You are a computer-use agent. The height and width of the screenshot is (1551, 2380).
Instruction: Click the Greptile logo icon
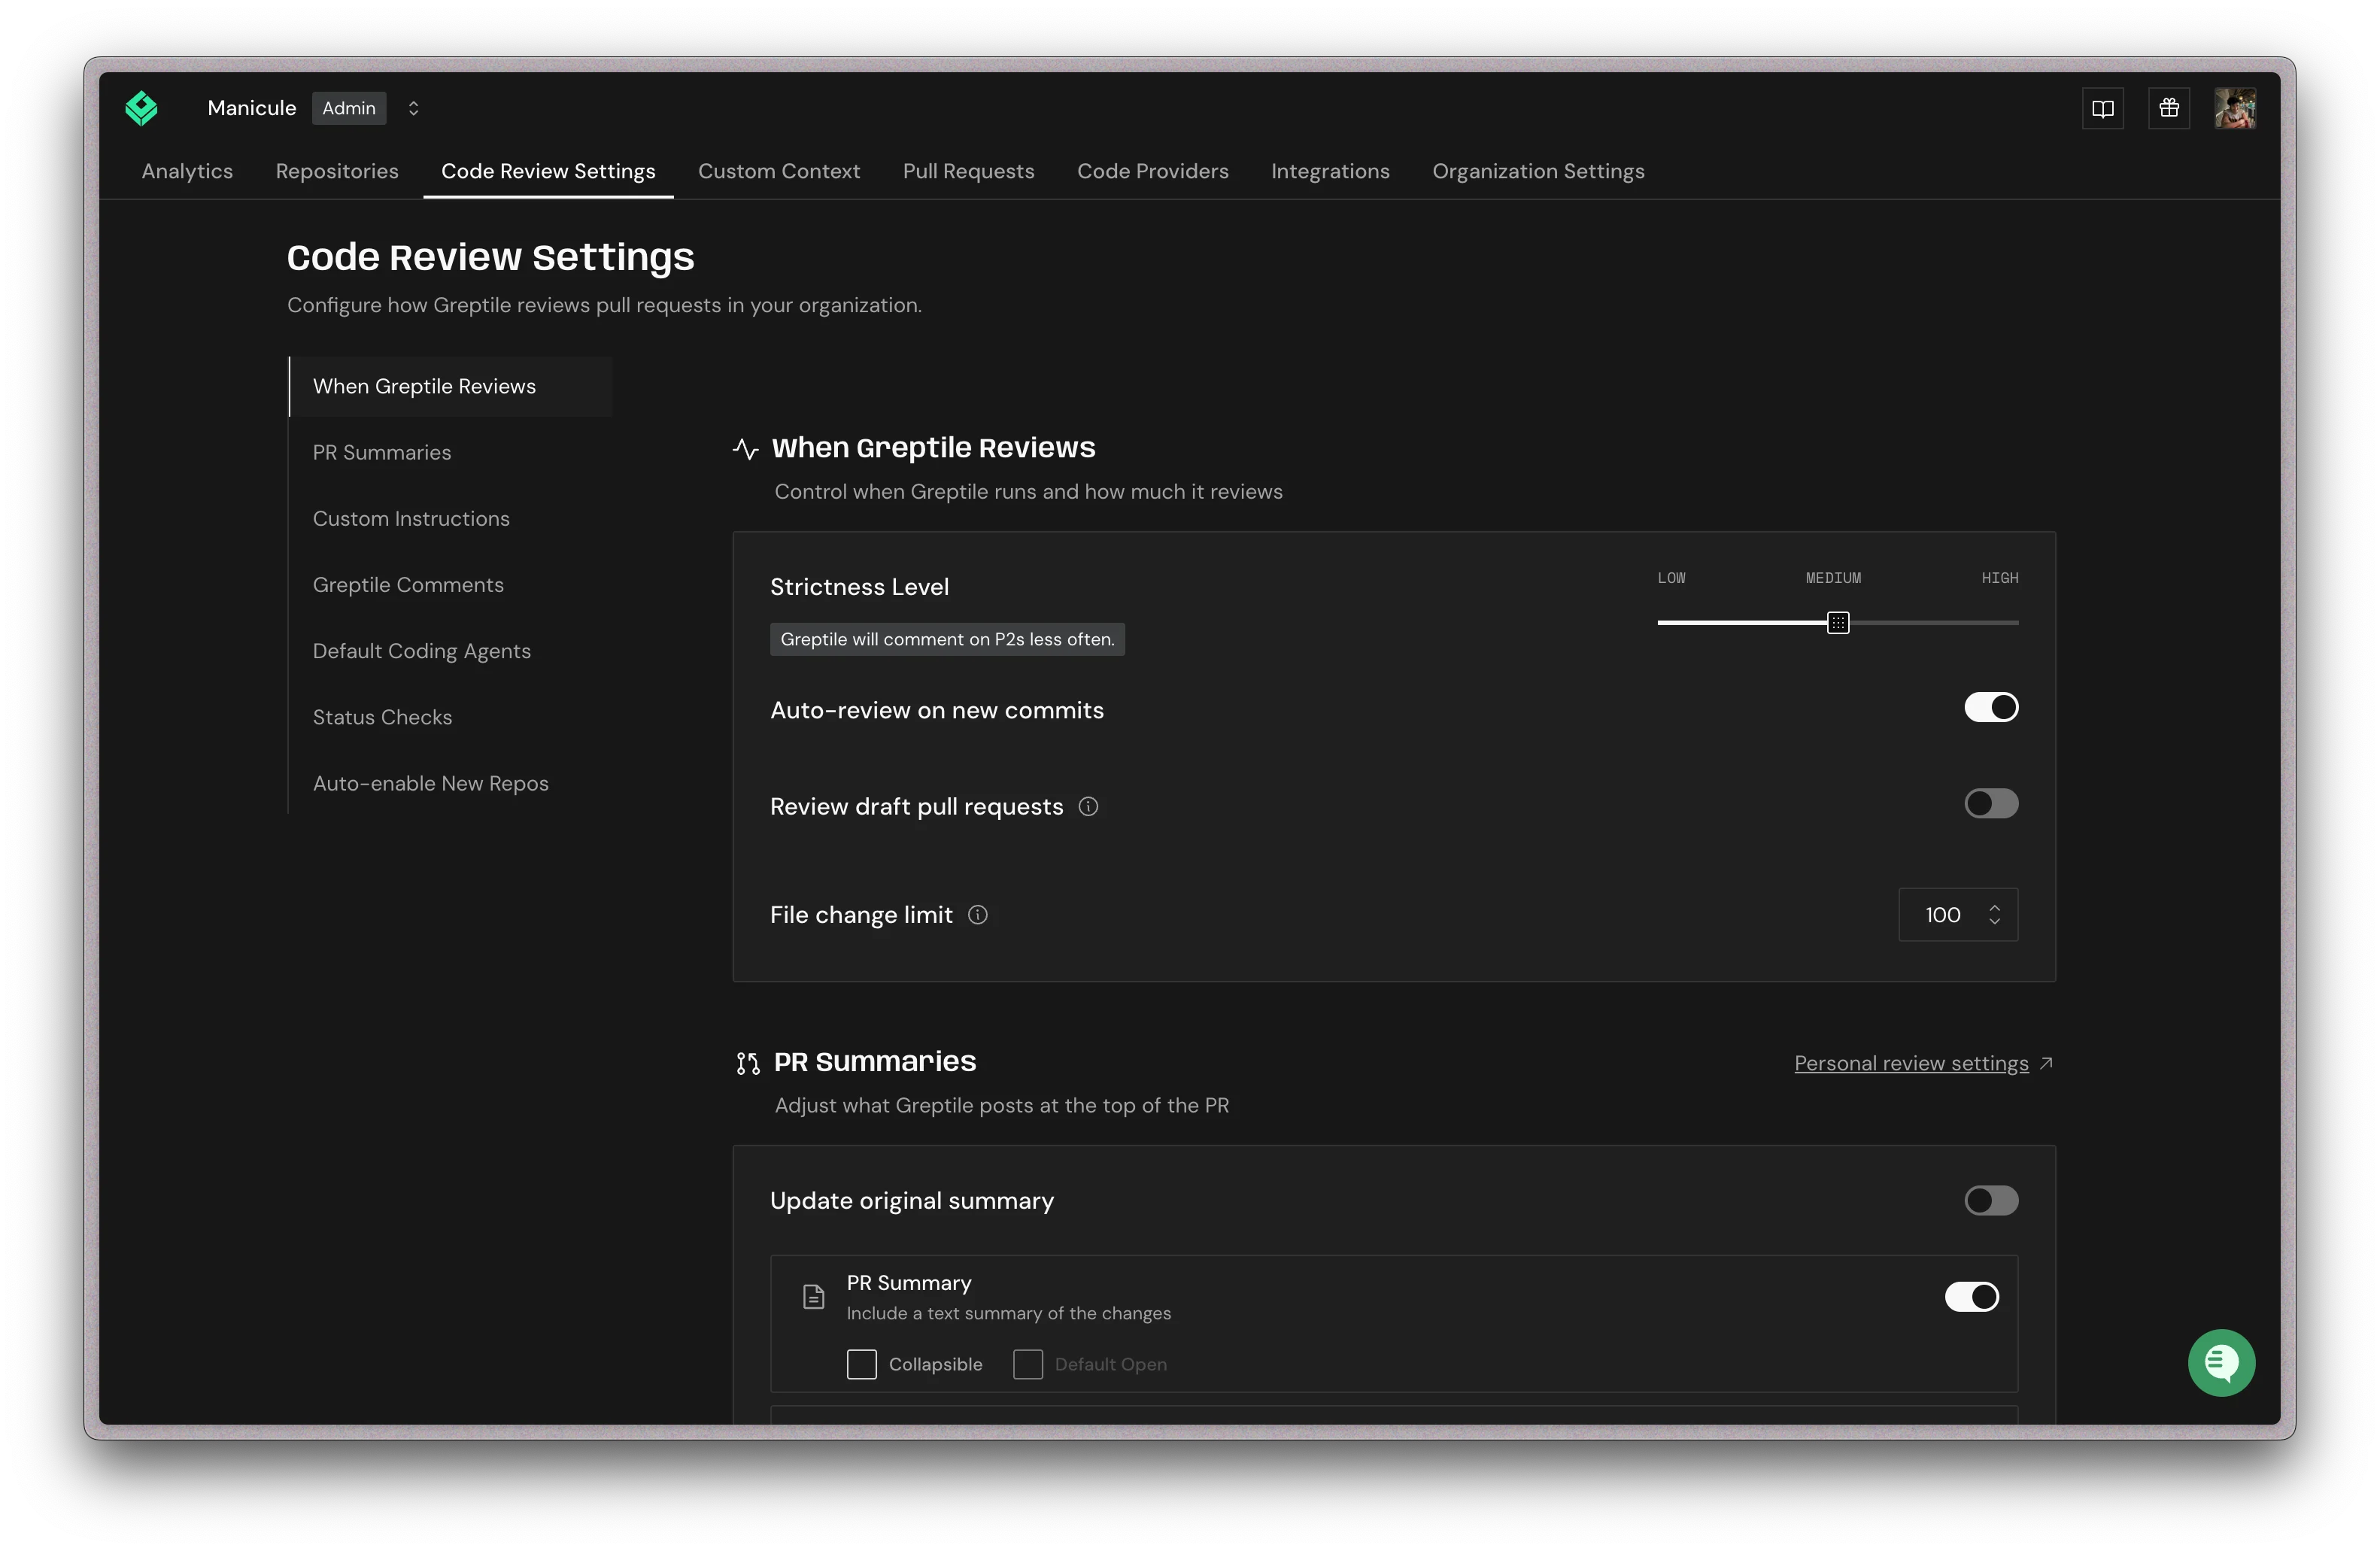coord(142,108)
